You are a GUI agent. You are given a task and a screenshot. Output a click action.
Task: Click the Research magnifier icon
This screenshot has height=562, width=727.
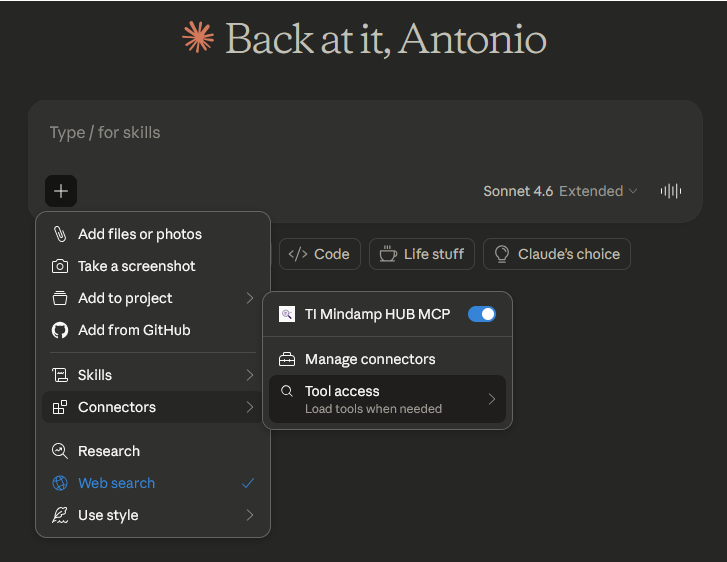point(60,451)
